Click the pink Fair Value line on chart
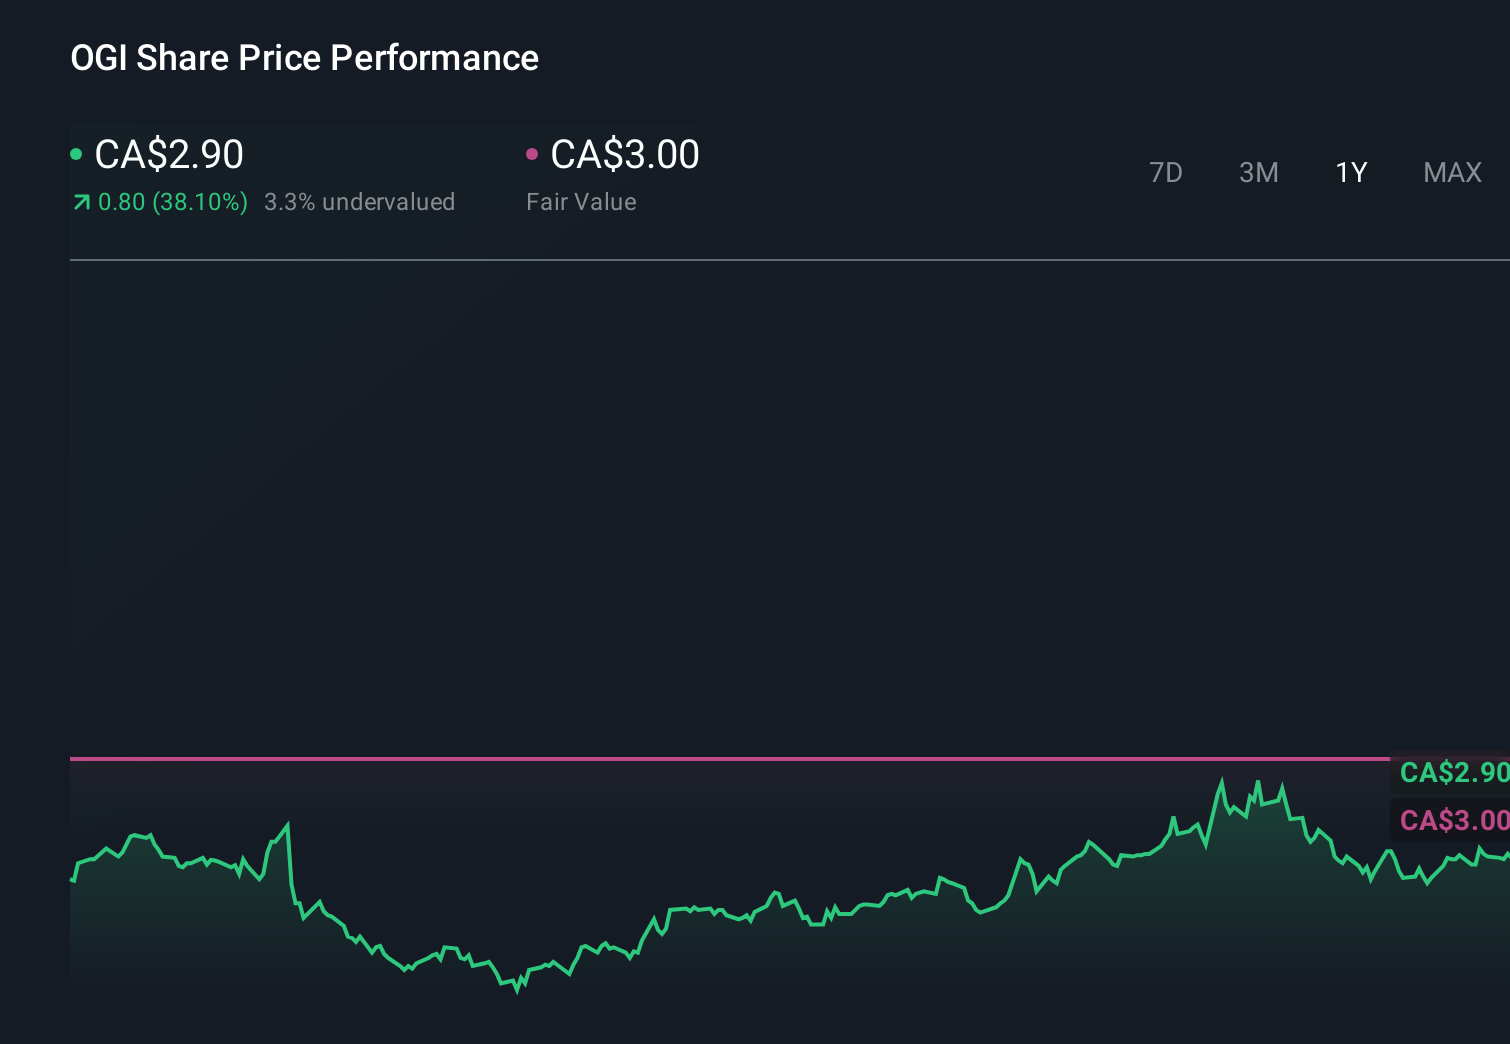The image size is (1510, 1044). click(x=700, y=759)
